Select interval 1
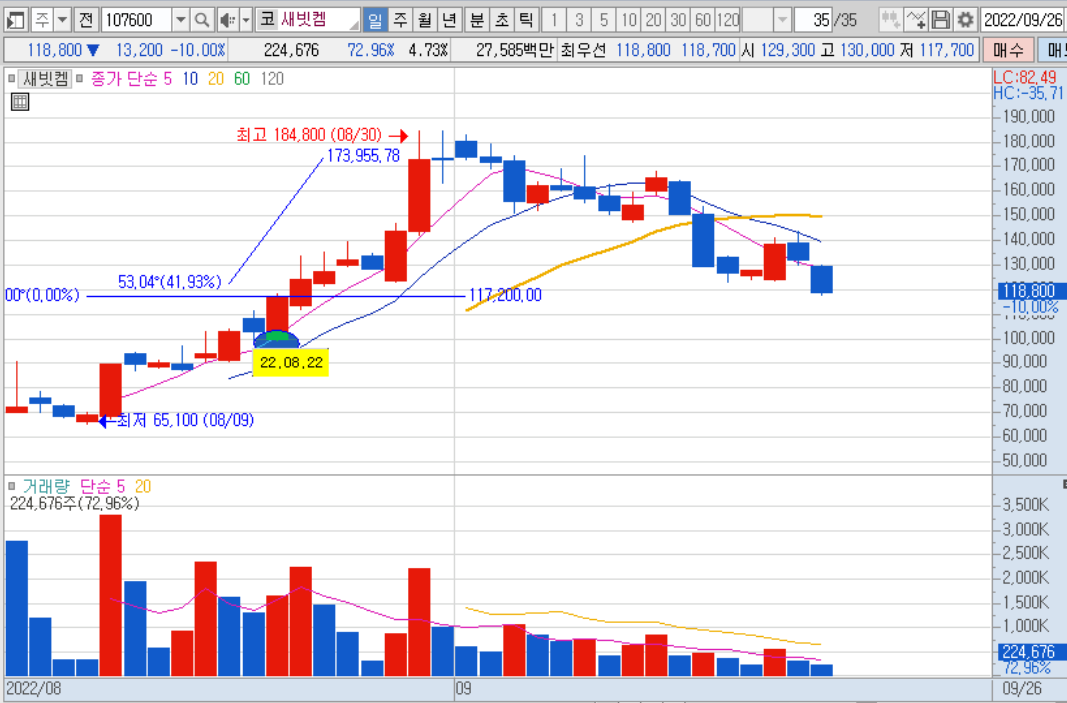The width and height of the screenshot is (1067, 703). (555, 20)
